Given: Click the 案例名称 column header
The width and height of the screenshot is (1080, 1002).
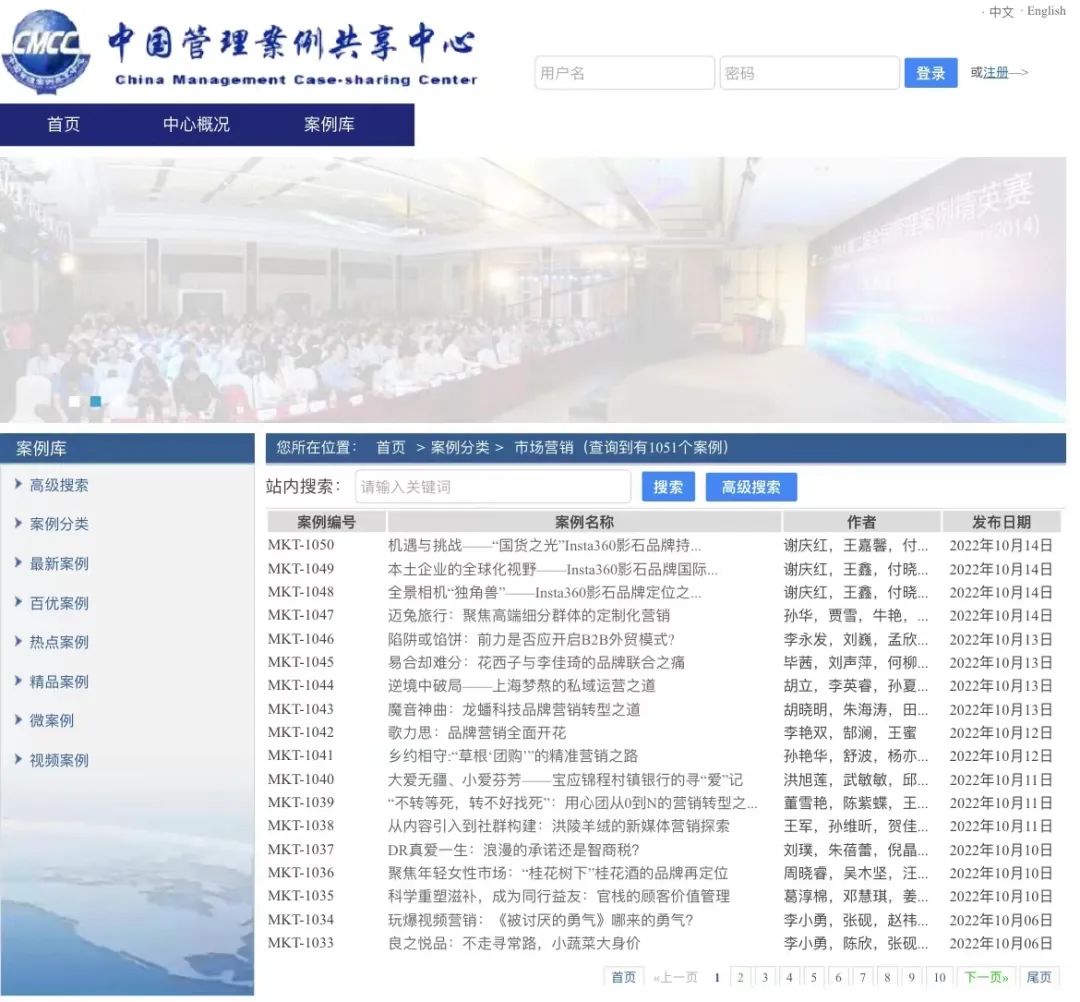Looking at the screenshot, I should coord(584,522).
